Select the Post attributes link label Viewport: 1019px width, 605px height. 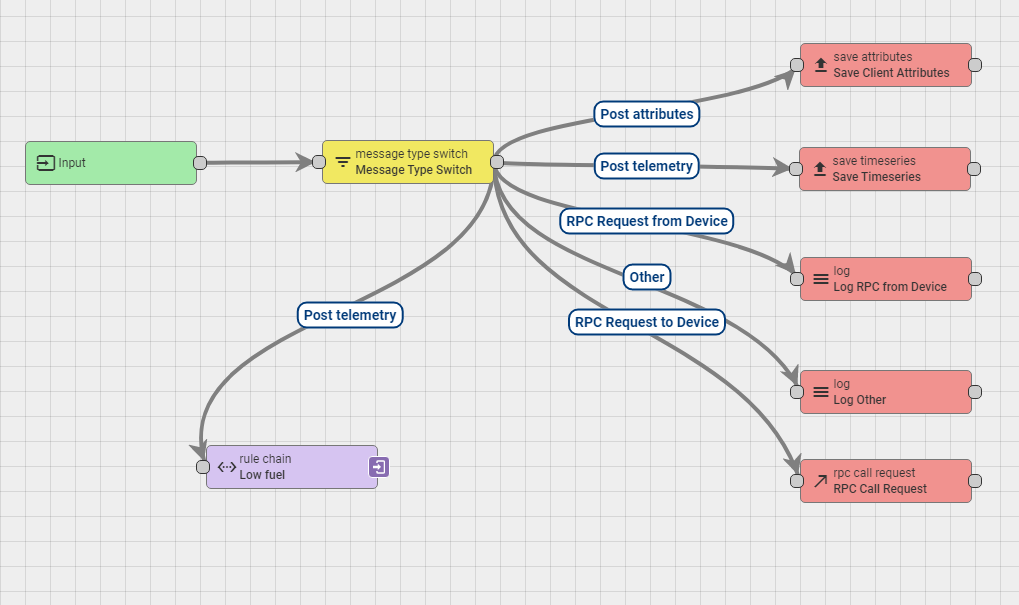[x=646, y=114]
